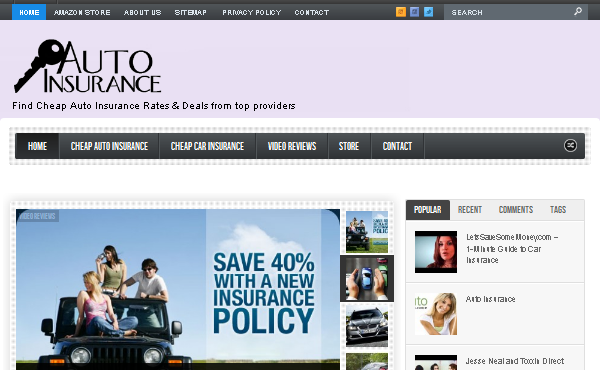
Task: Open the Jesse Neal and Tooth Direct post
Action: (515, 361)
